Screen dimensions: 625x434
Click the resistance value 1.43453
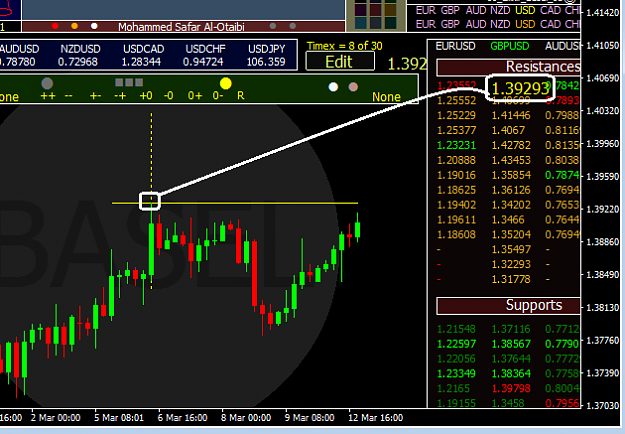(x=511, y=160)
